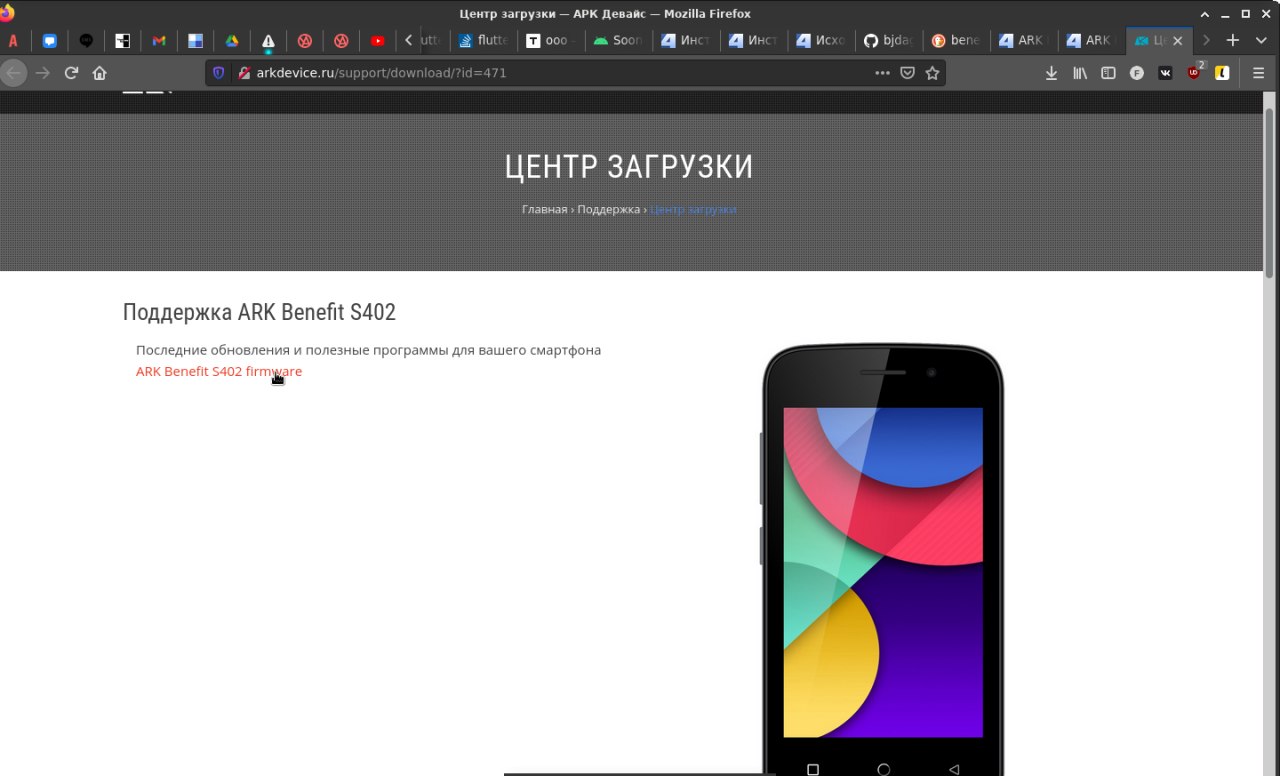Switch to the Stack Overflow 'flutte' tab
Image resolution: width=1280 pixels, height=776 pixels.
click(483, 41)
